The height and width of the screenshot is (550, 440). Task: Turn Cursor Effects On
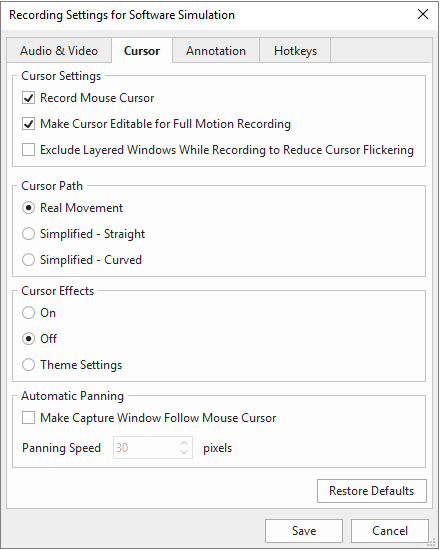[x=28, y=313]
